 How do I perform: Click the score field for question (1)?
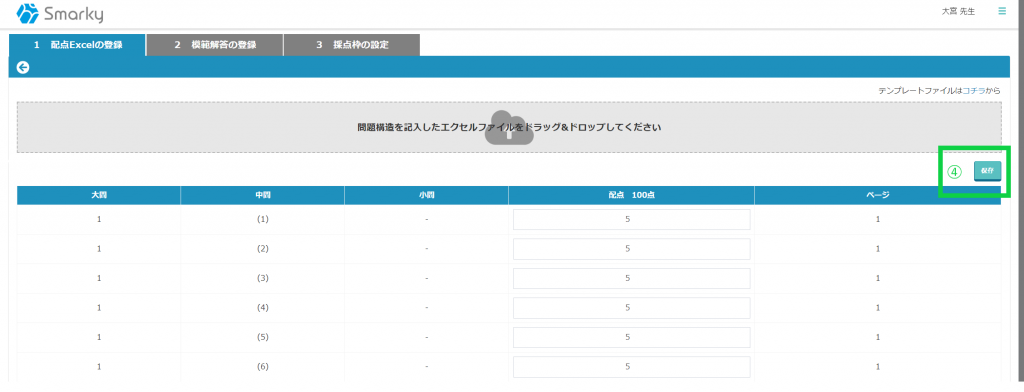coord(632,220)
